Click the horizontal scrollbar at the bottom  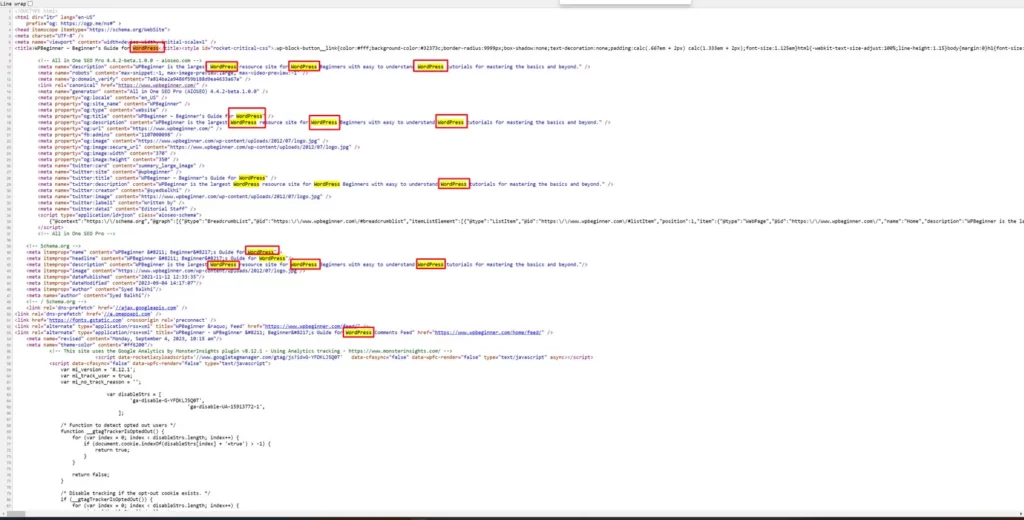(x=512, y=515)
